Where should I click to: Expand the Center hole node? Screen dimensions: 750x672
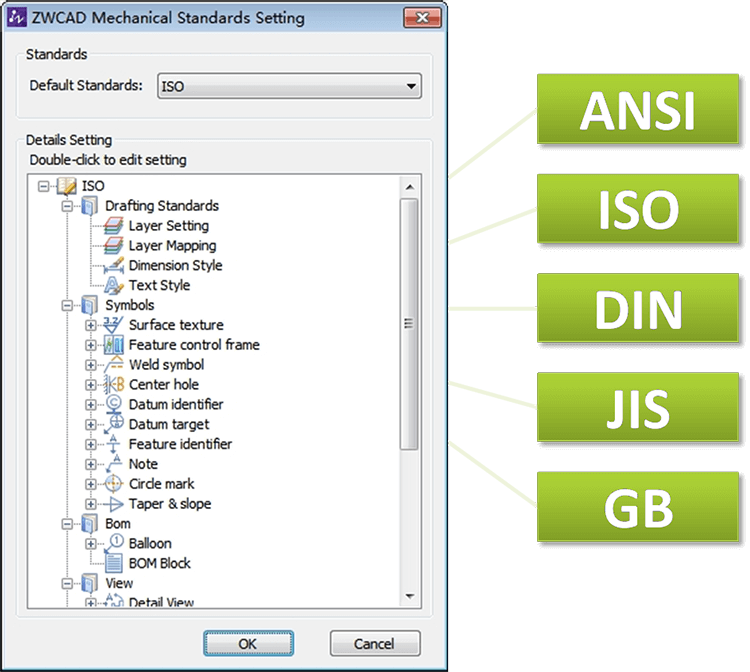pos(91,385)
